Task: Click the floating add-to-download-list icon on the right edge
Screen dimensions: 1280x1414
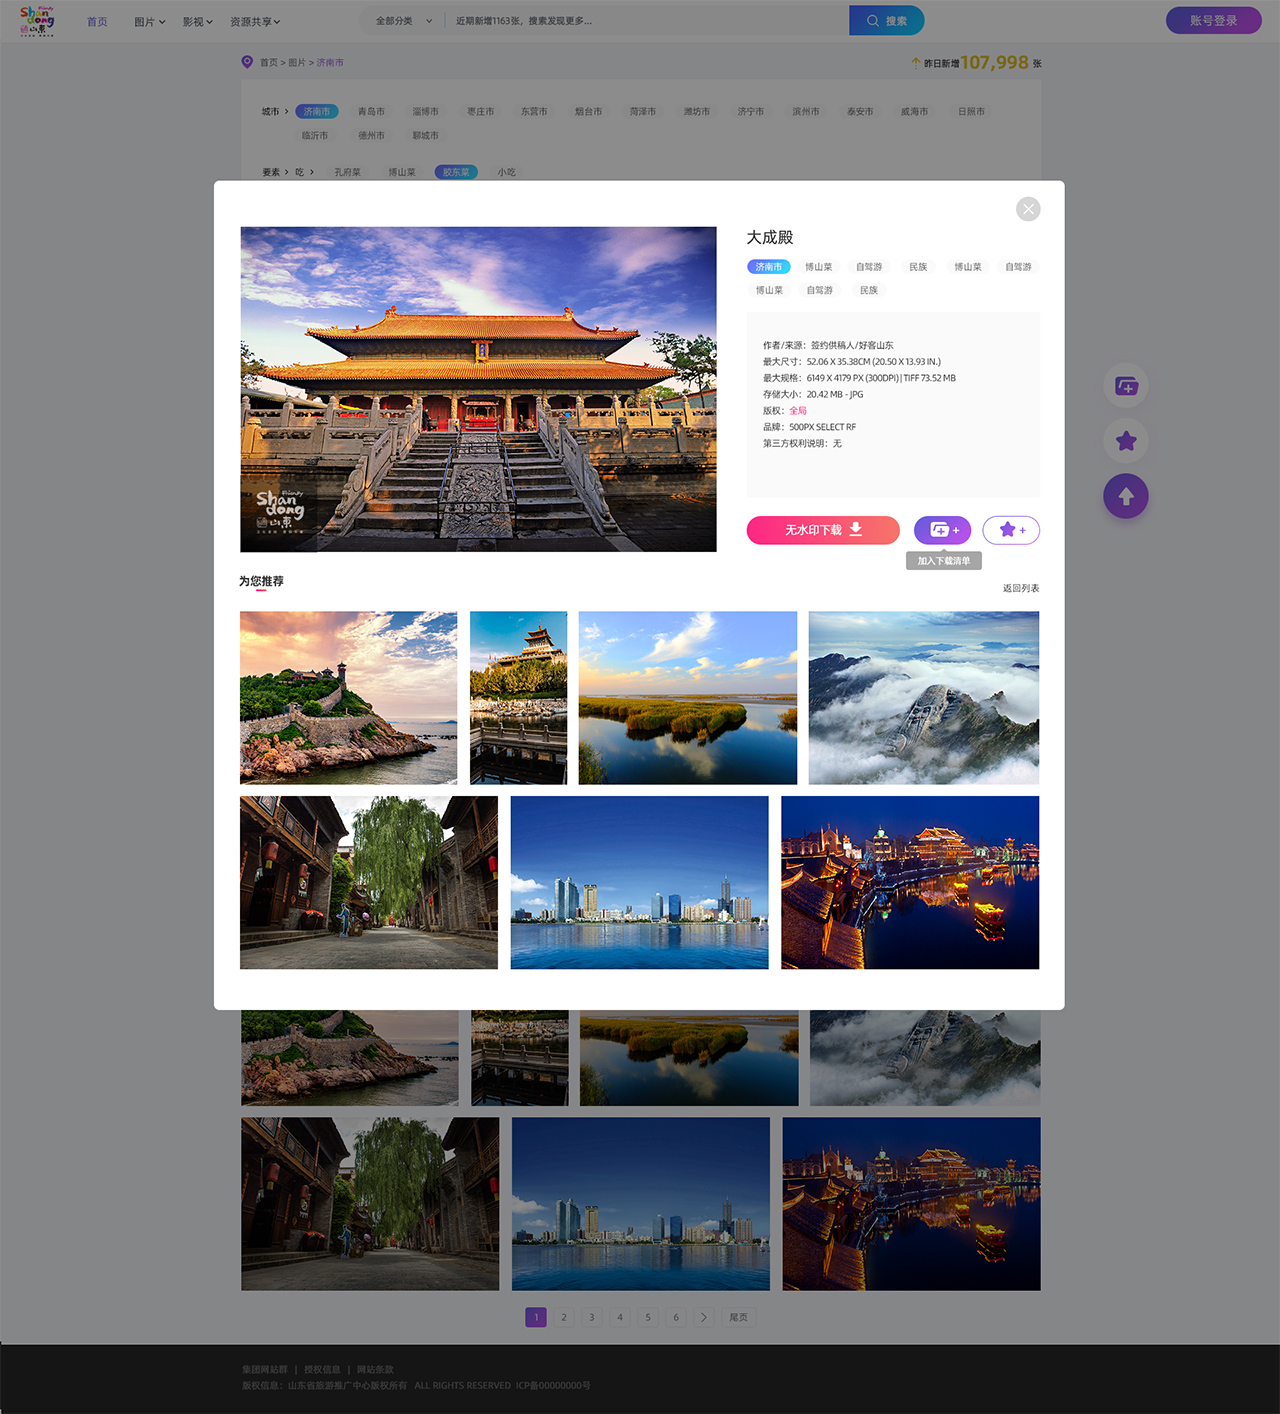Action: pyautogui.click(x=1126, y=386)
